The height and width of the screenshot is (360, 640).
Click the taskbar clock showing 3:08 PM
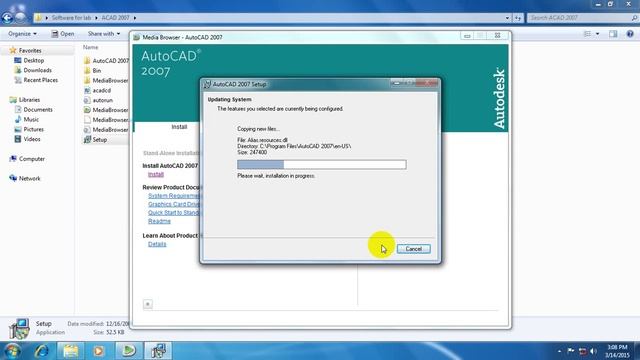[617, 351]
